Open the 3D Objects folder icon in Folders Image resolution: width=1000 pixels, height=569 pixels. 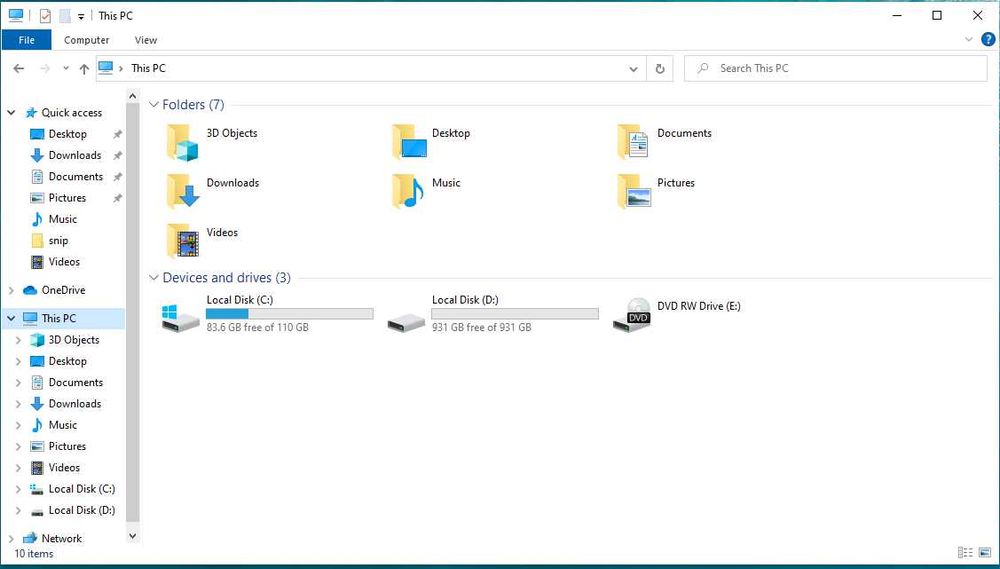pyautogui.click(x=182, y=142)
